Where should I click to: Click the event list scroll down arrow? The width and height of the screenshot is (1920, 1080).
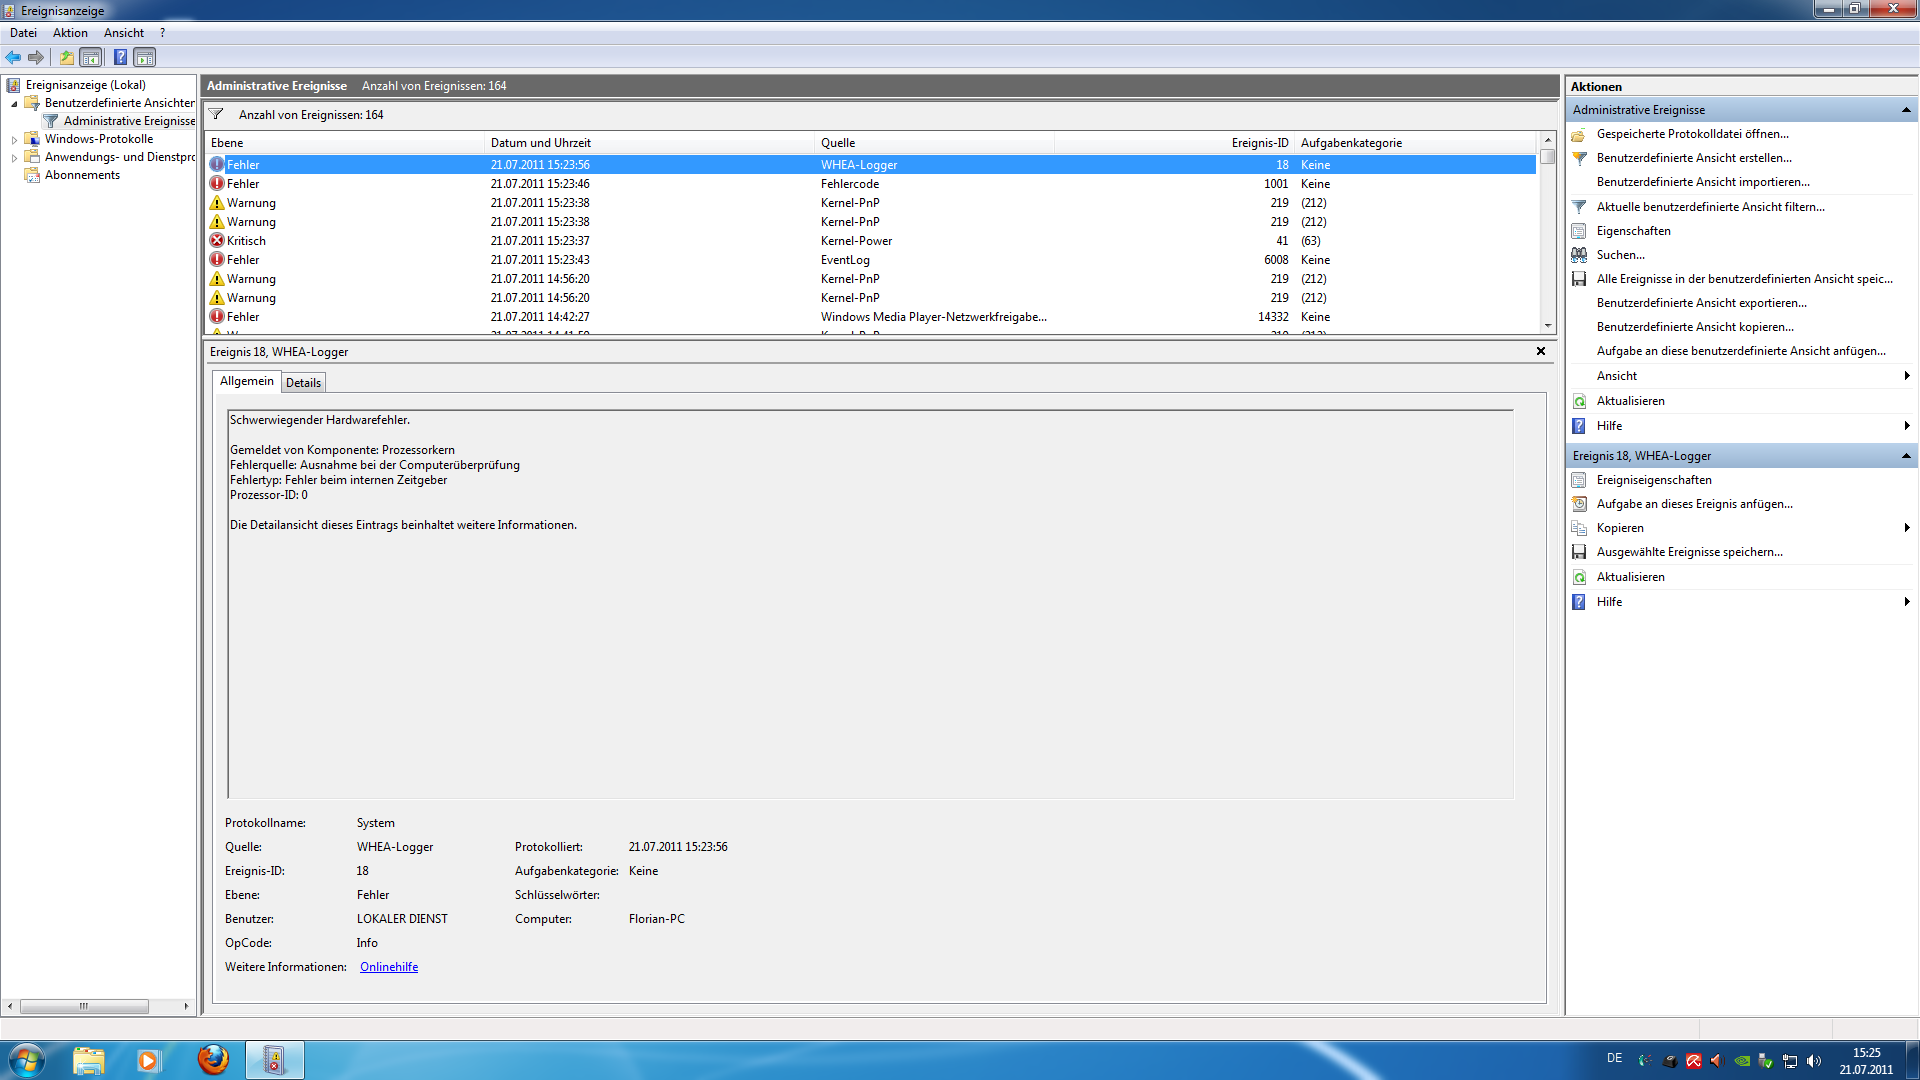[1548, 325]
